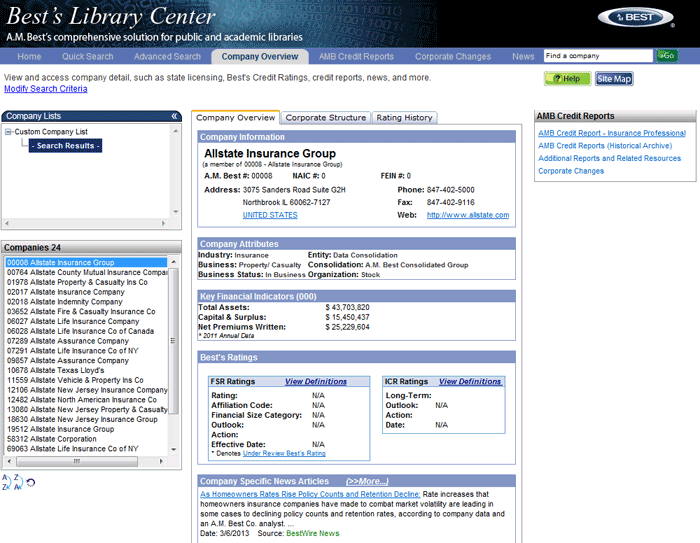Open Corporate Changes in the top navigation
Viewport: 700px width, 543px height.
click(x=453, y=56)
